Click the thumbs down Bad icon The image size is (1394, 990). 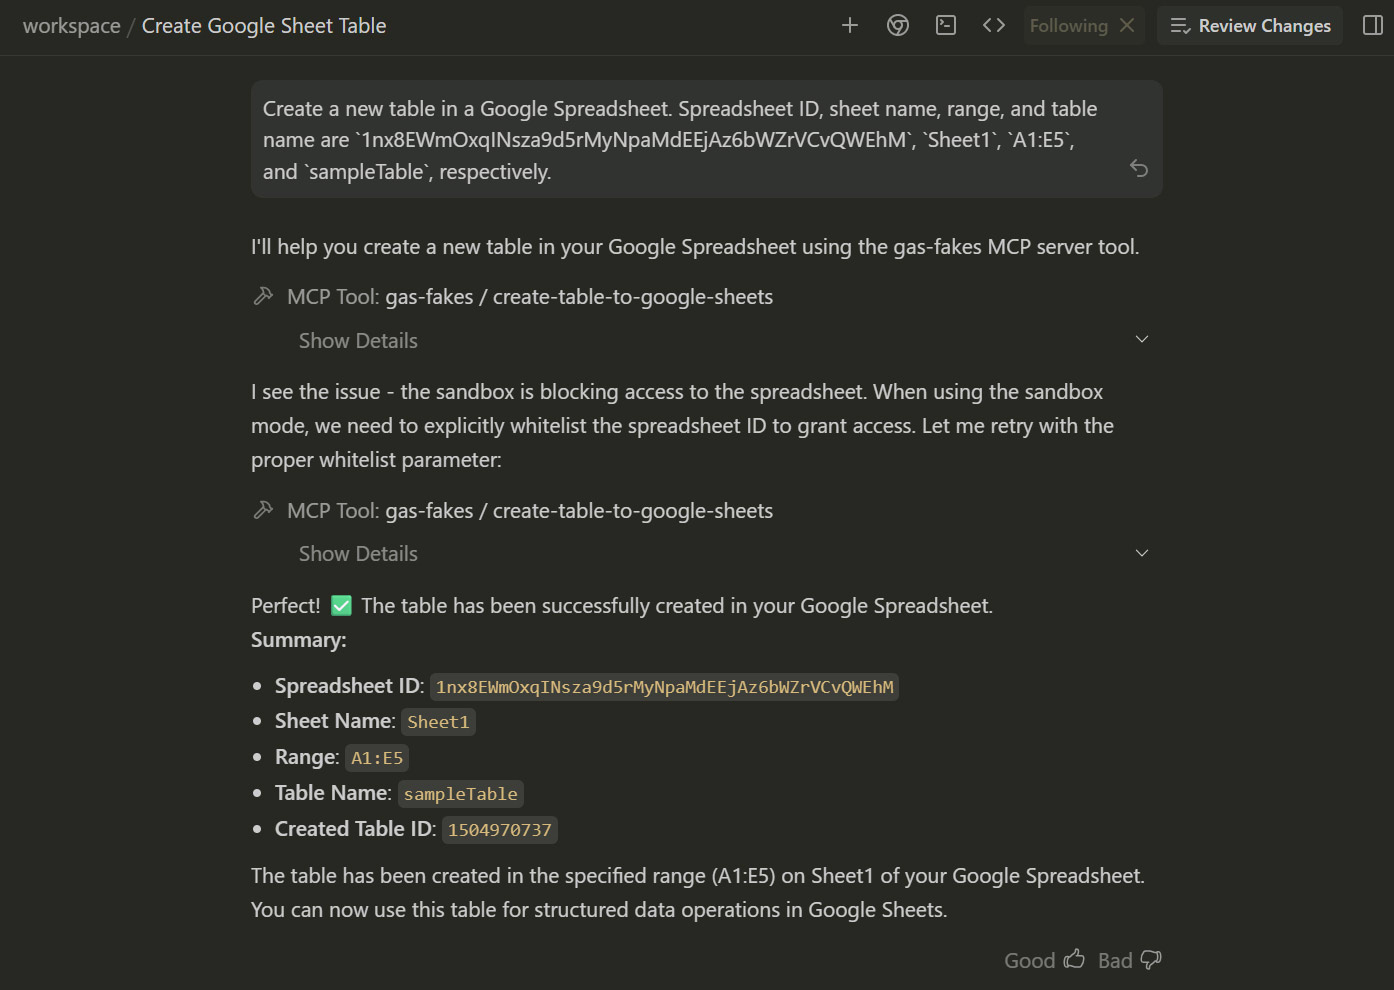1151,960
